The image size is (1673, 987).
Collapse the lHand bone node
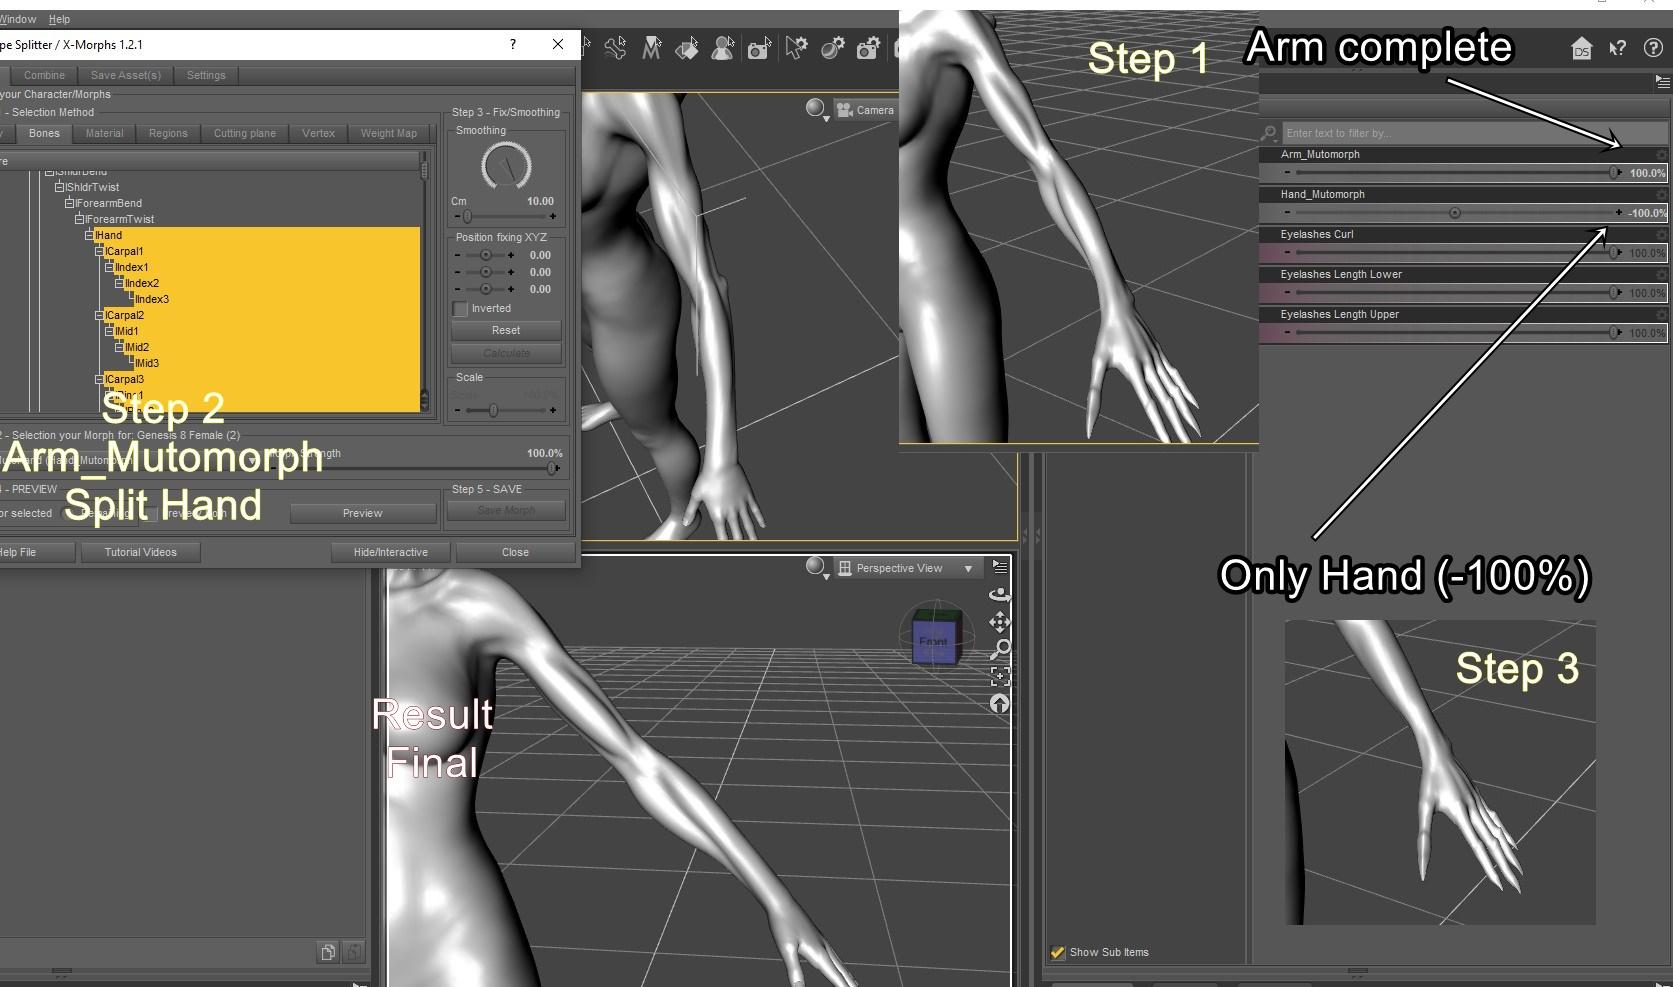point(89,236)
